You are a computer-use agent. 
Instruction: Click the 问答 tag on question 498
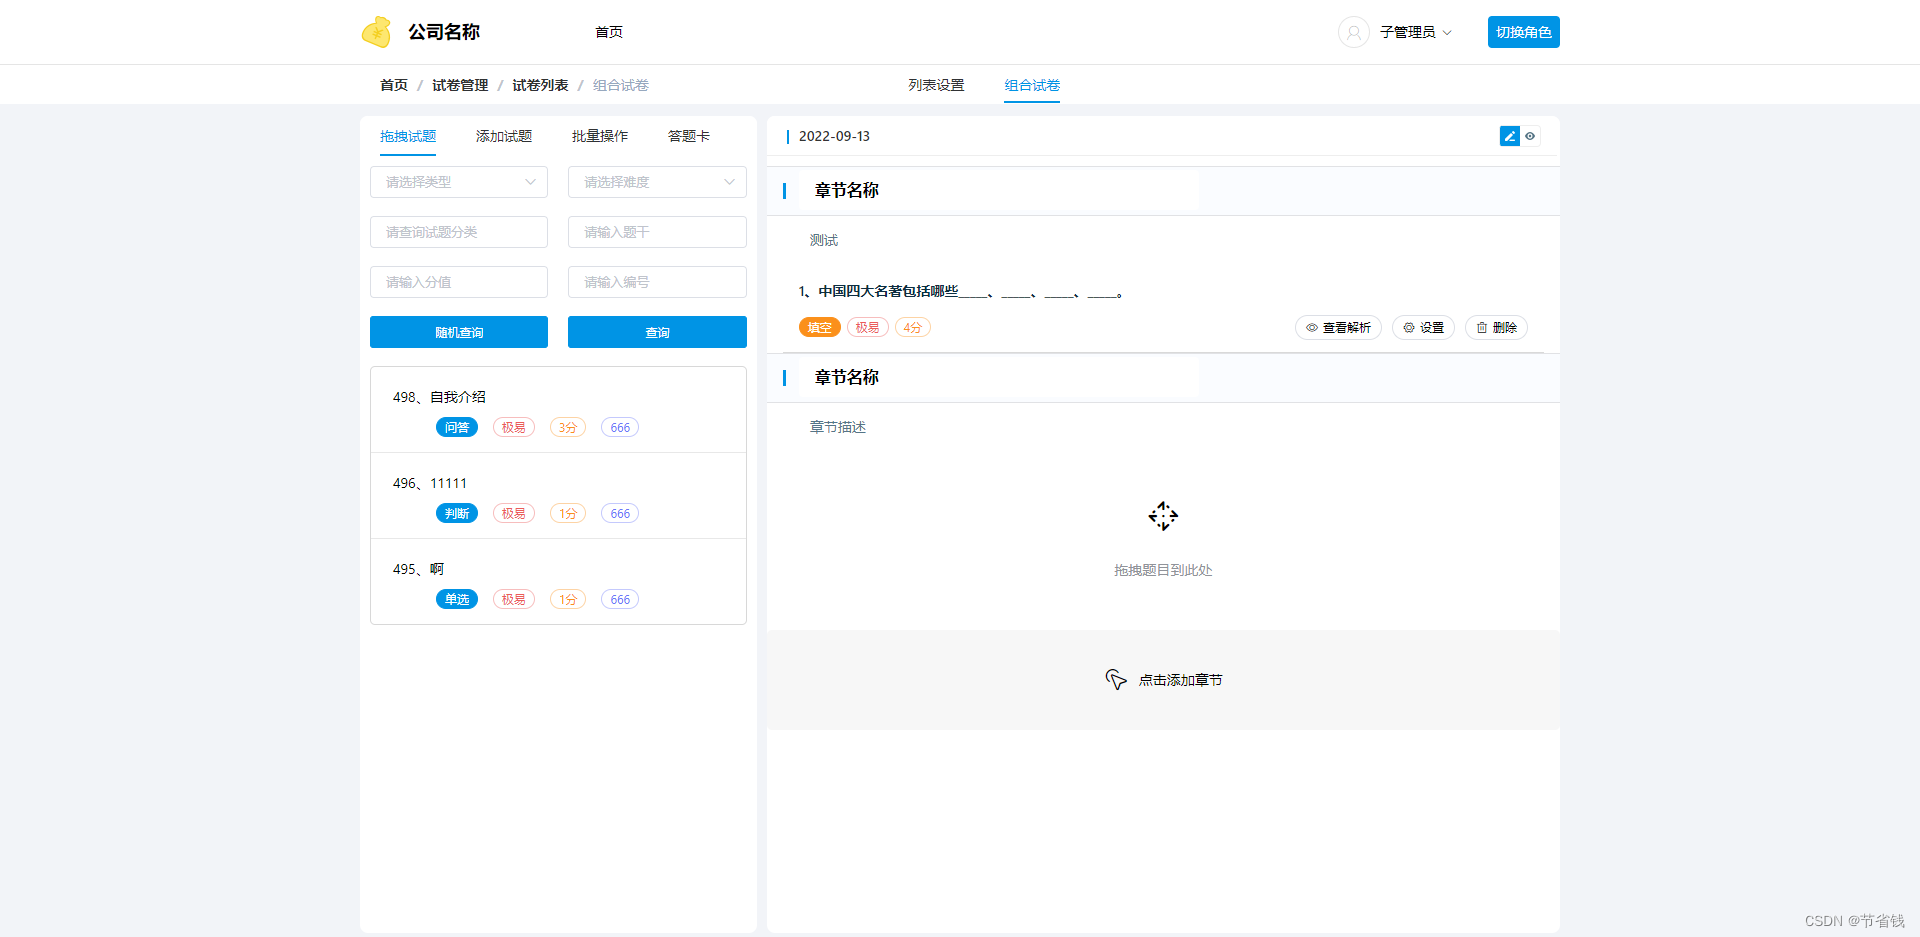[x=457, y=427]
